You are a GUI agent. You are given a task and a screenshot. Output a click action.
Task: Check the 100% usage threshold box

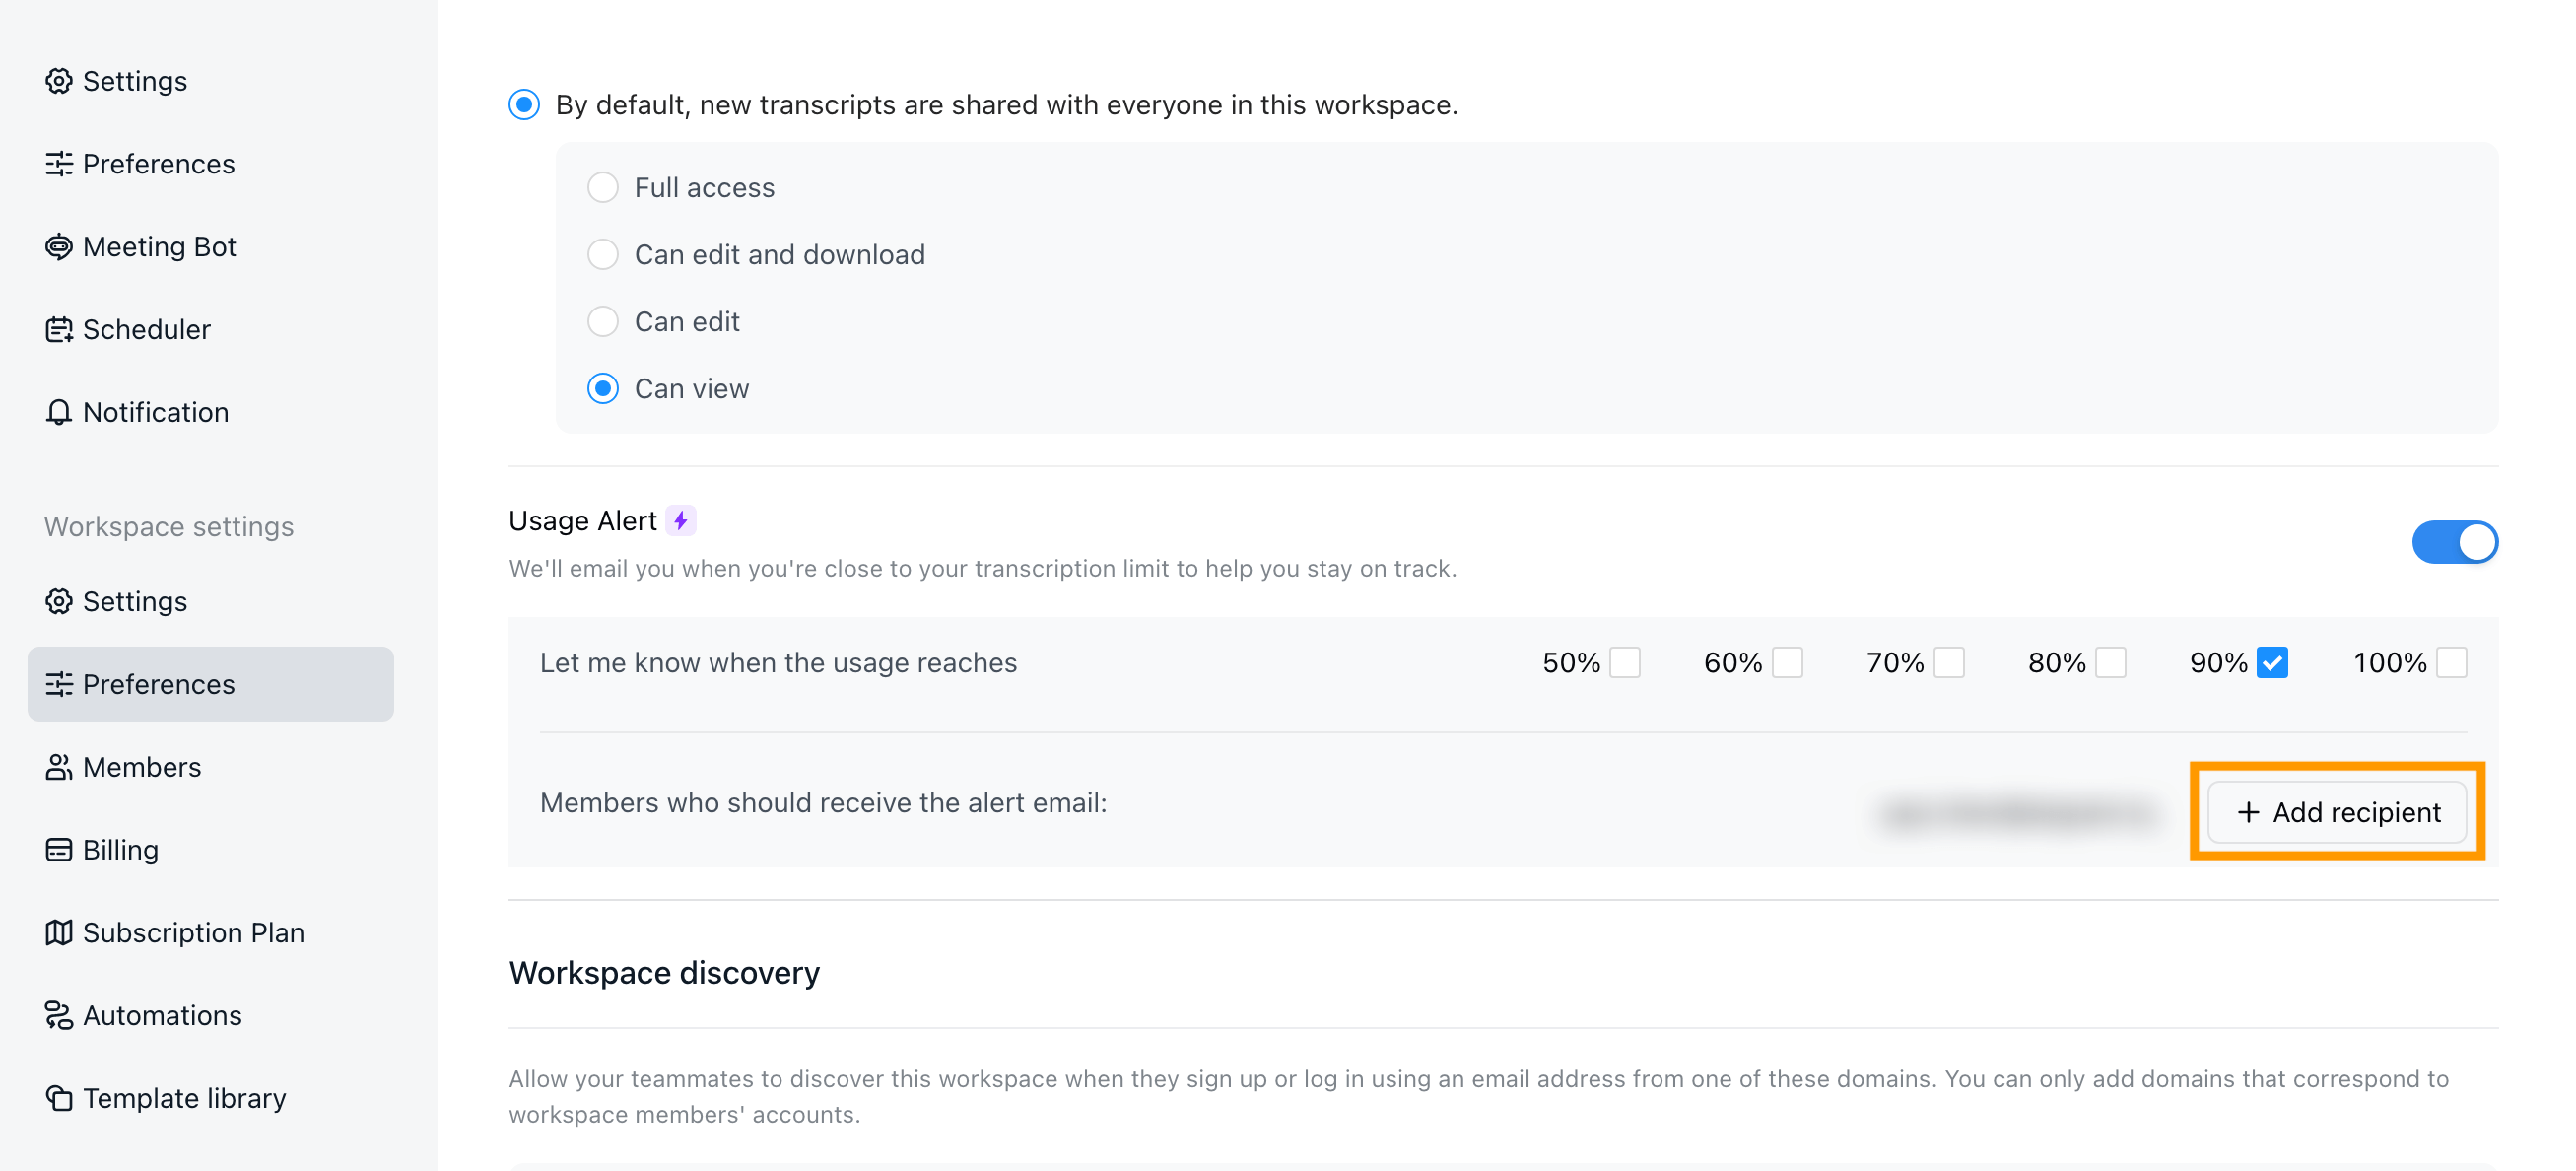[x=2452, y=663]
